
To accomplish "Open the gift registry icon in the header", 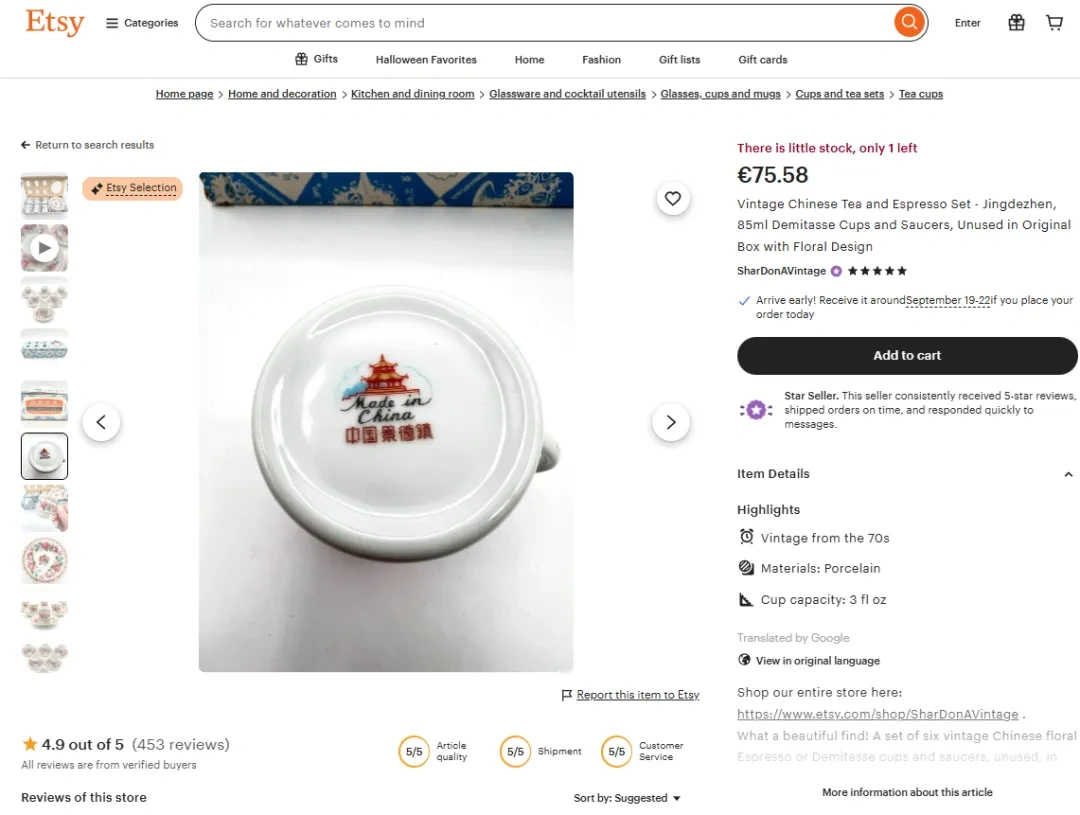I will tap(1016, 22).
